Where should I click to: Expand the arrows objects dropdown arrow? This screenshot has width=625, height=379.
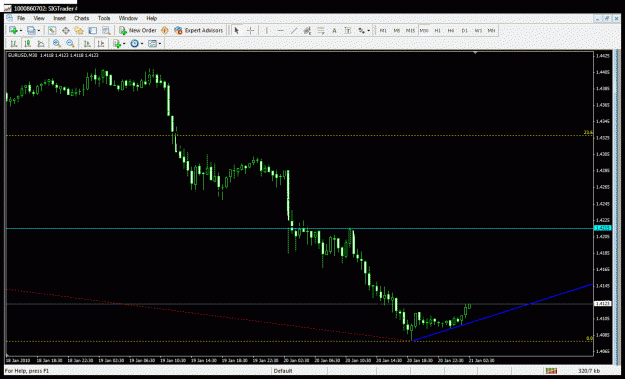(x=369, y=31)
